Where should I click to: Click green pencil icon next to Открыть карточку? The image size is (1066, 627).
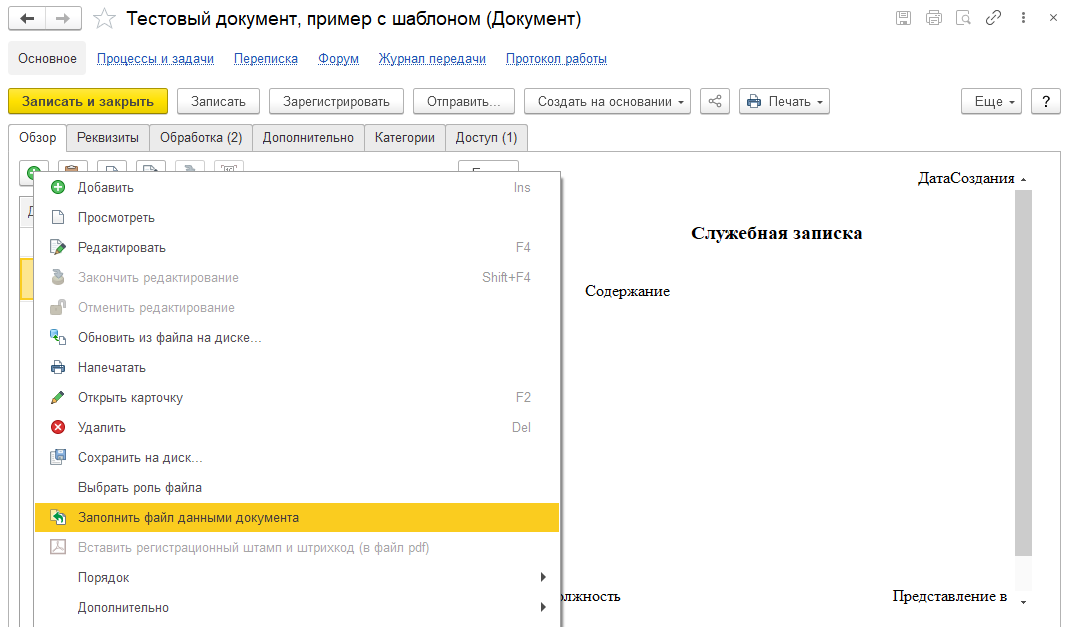[58, 397]
